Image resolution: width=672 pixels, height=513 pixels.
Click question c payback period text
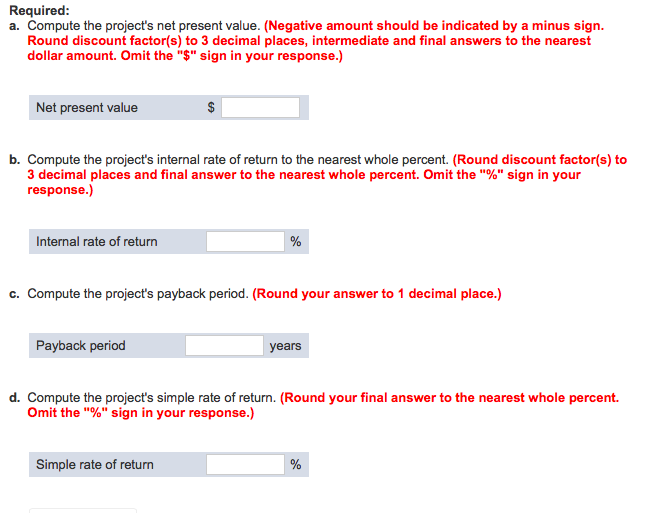(x=138, y=294)
